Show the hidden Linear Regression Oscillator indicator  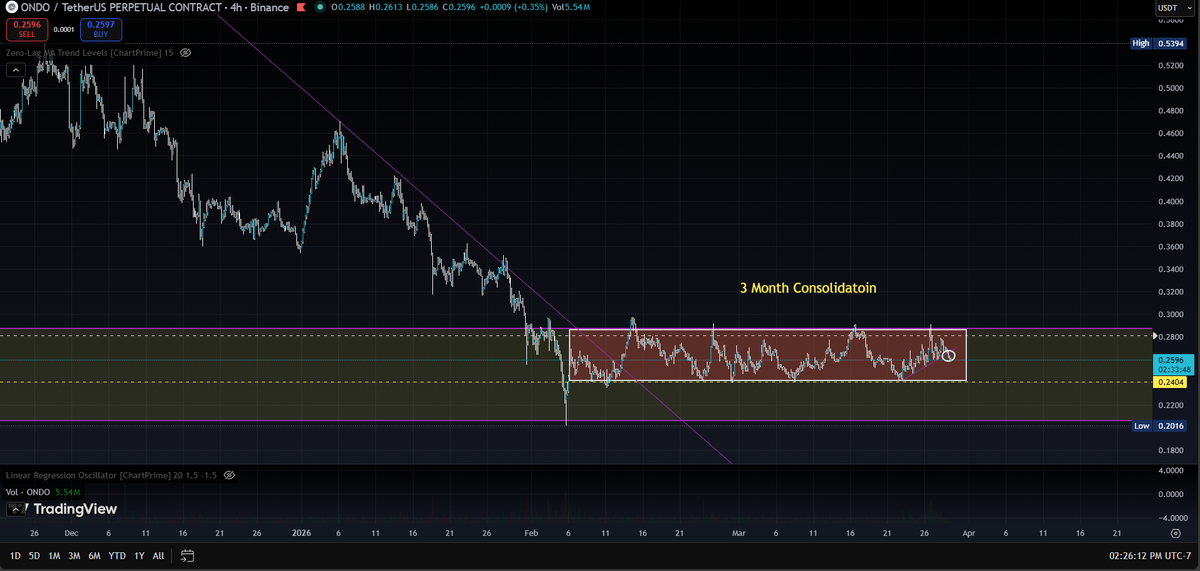(229, 475)
